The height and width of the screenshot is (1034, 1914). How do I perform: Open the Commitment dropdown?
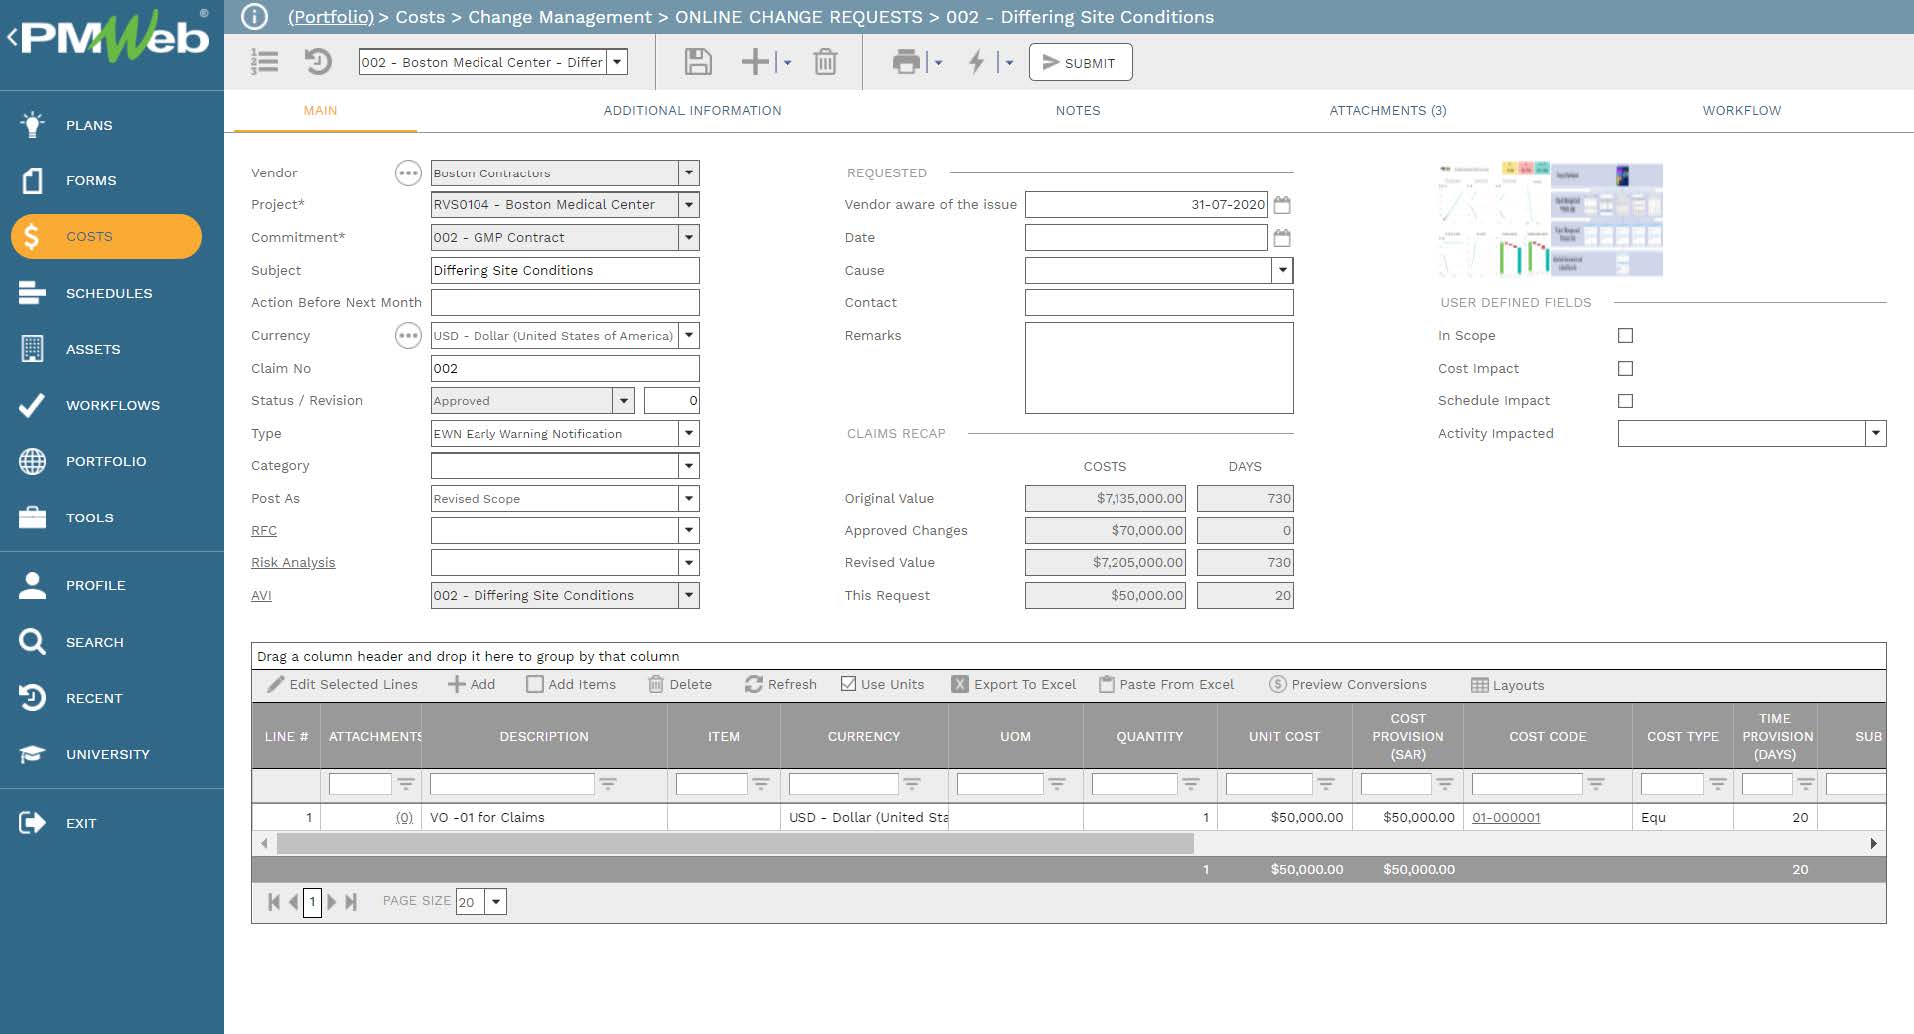pos(688,238)
